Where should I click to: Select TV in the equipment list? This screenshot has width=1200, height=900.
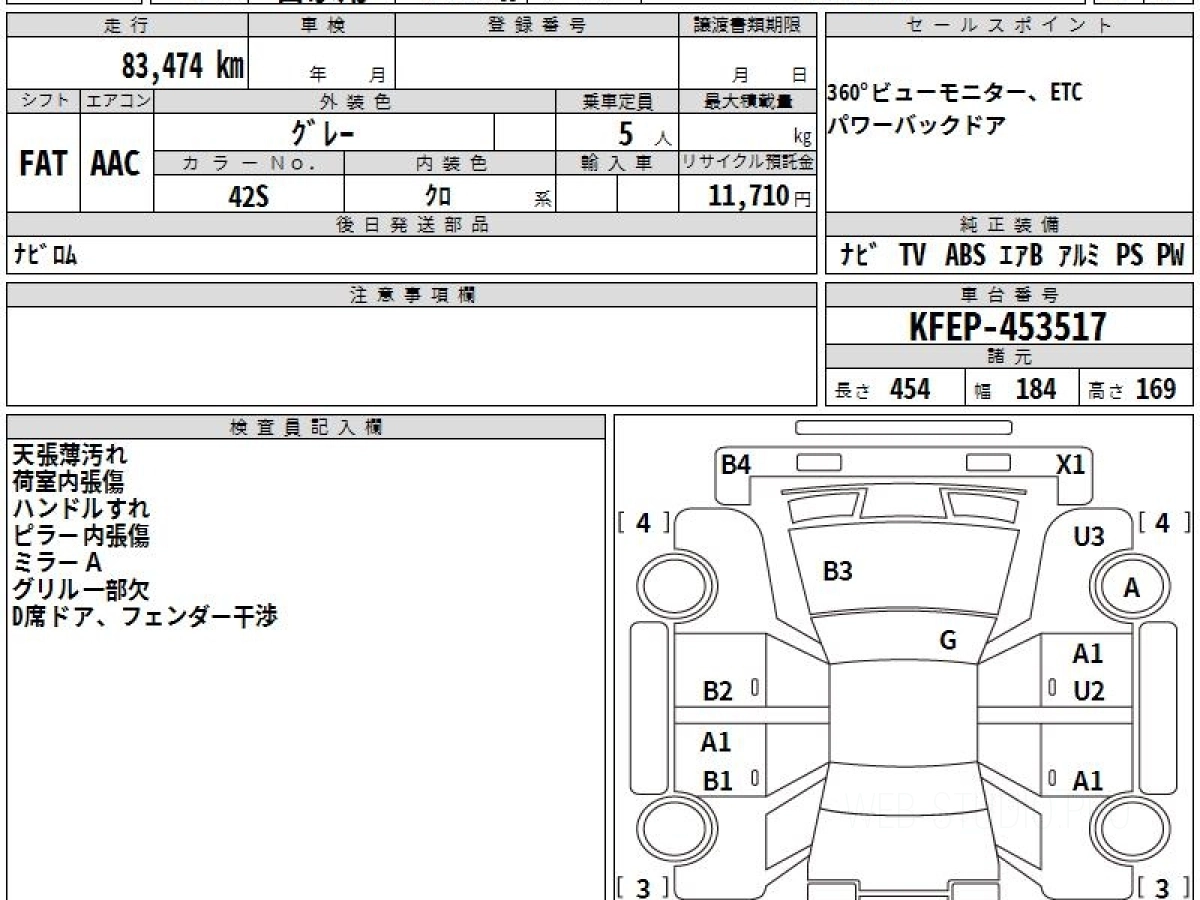pos(912,256)
